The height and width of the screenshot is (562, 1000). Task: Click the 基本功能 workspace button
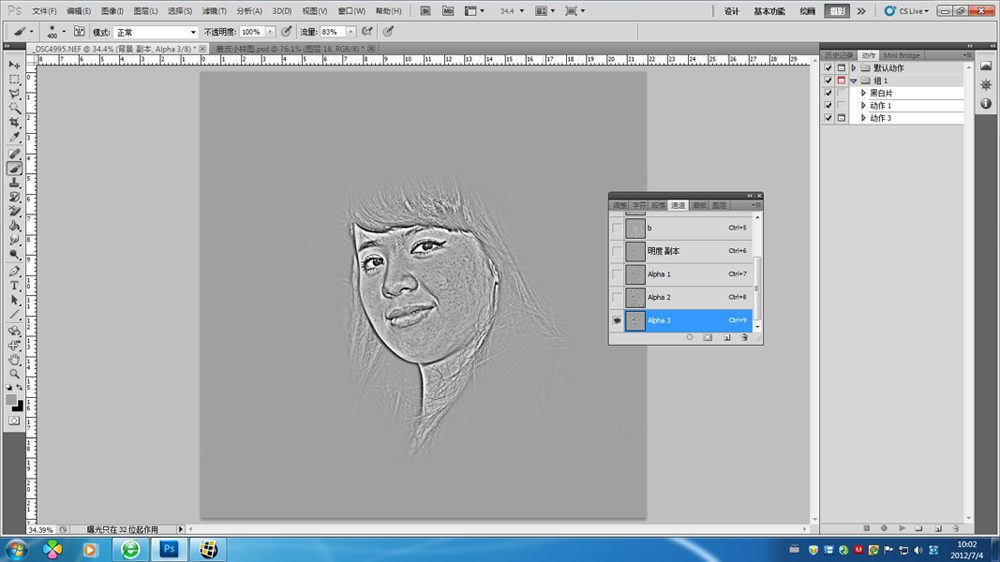coord(769,11)
